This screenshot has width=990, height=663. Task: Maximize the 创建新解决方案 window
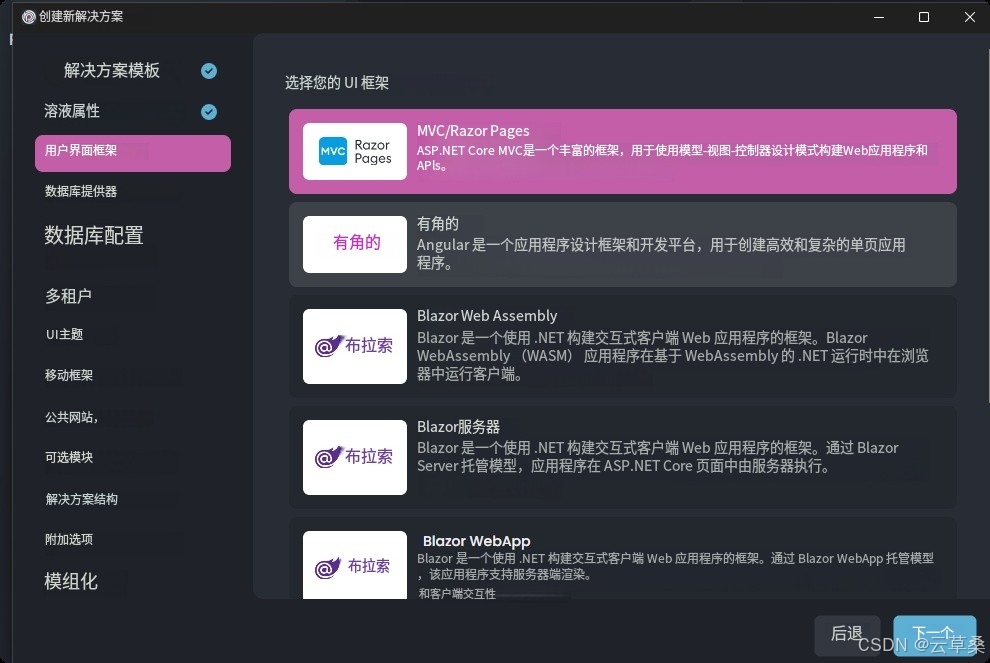coord(924,17)
